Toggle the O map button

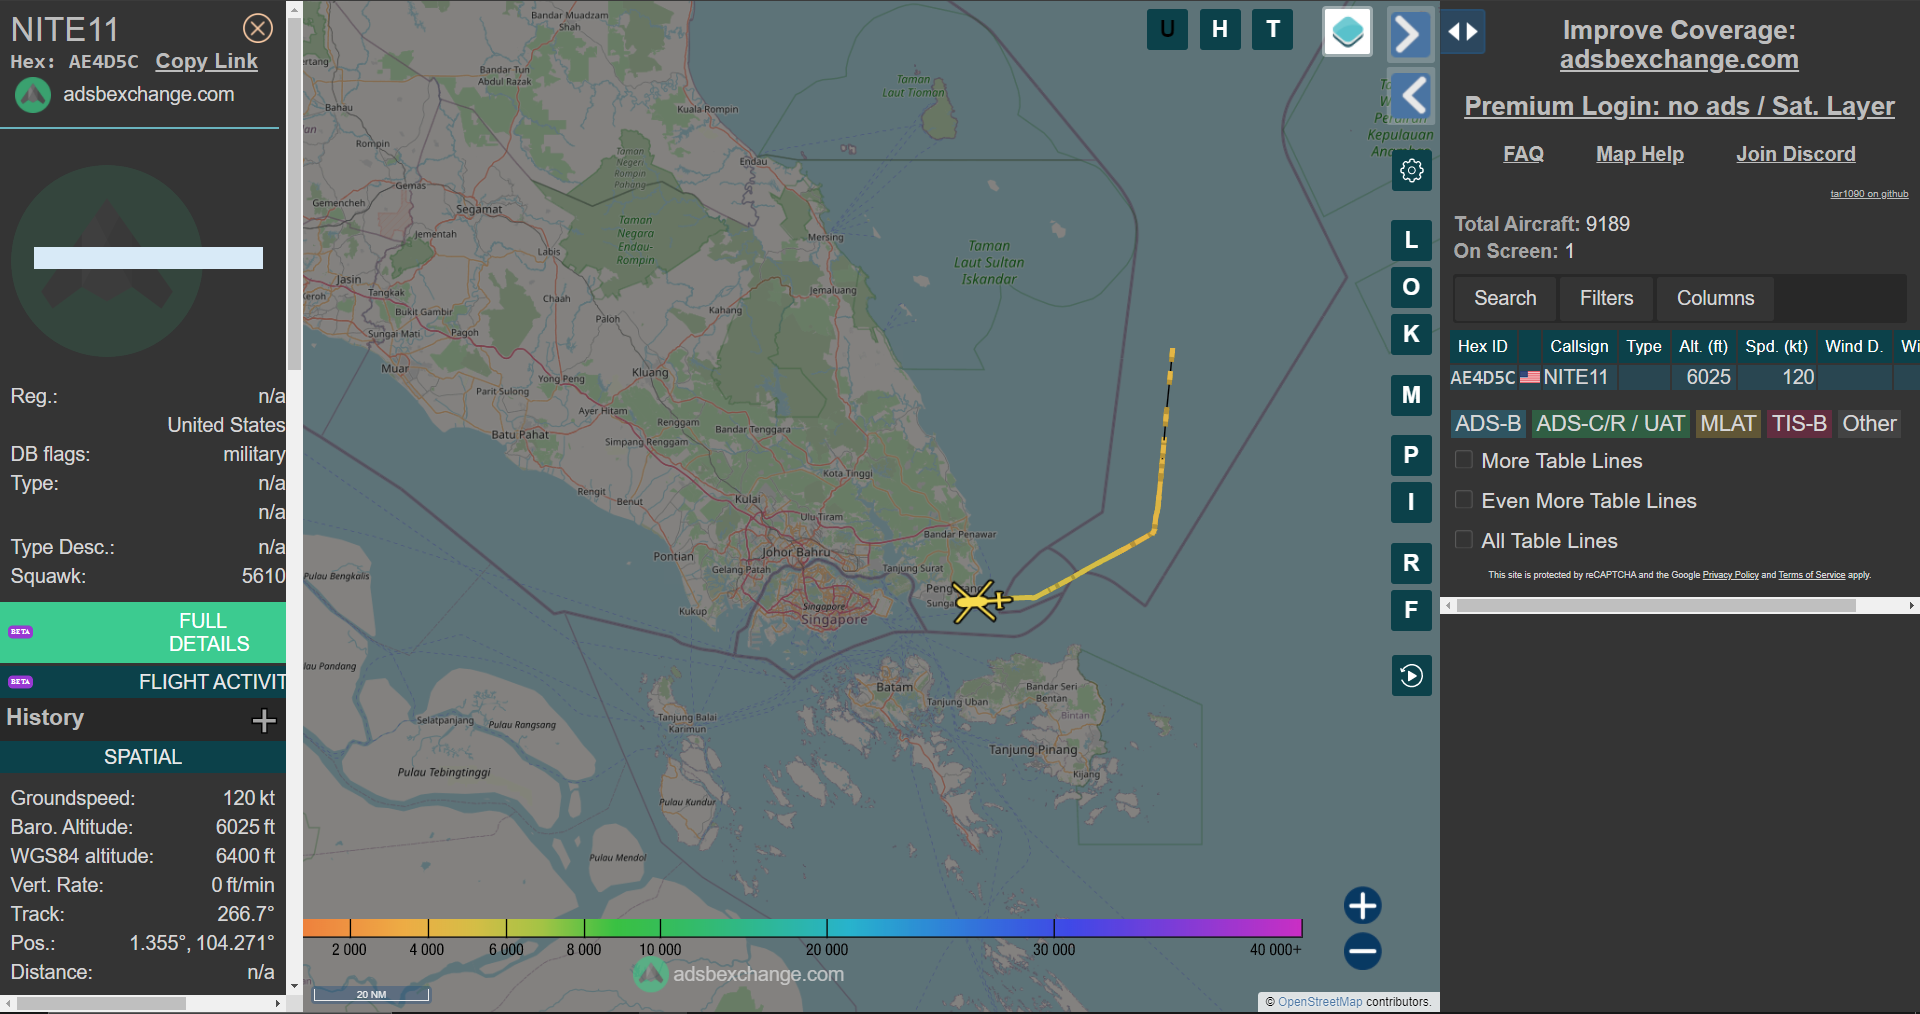click(1411, 287)
